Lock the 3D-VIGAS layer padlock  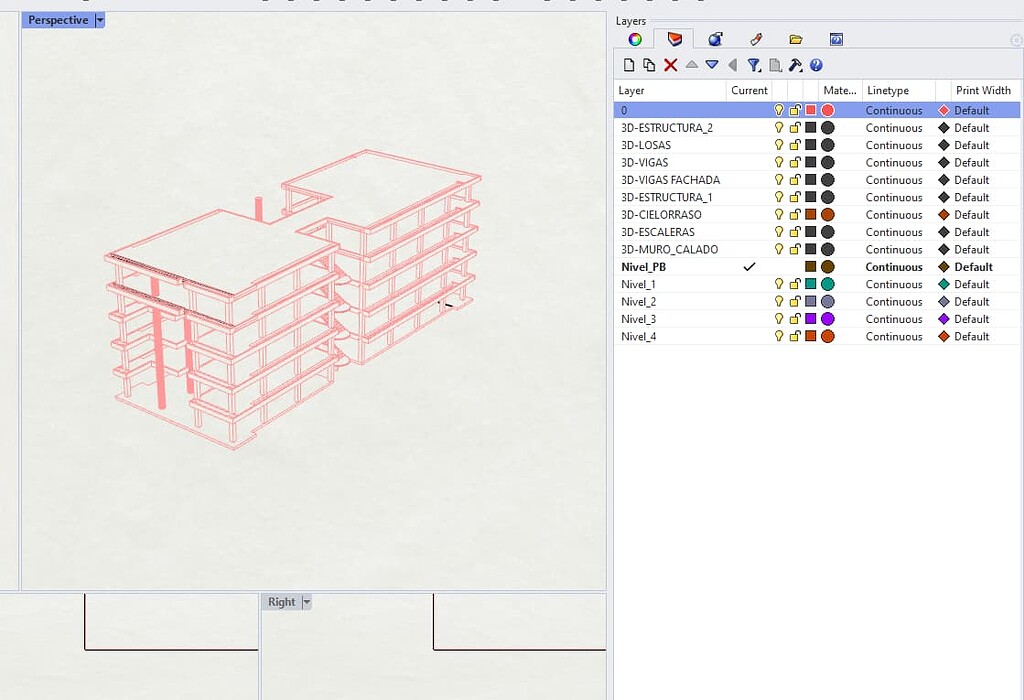(x=793, y=162)
